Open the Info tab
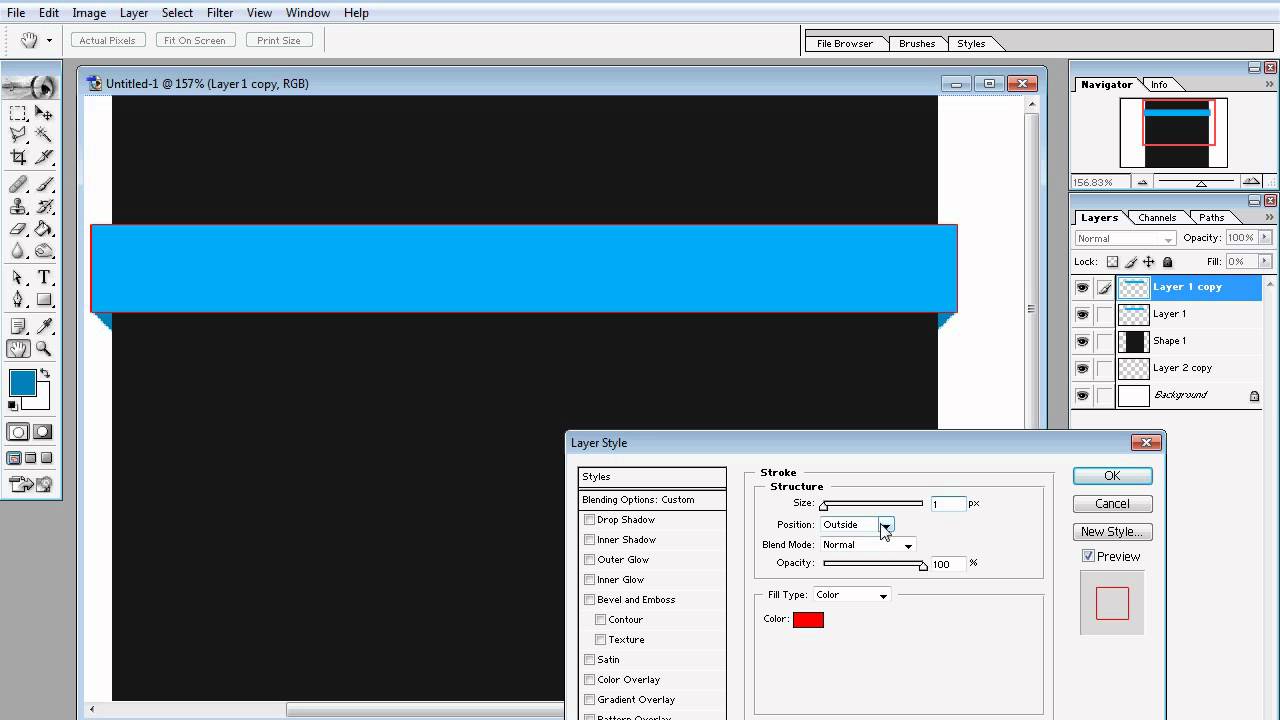This screenshot has height=720, width=1280. pos(1159,85)
